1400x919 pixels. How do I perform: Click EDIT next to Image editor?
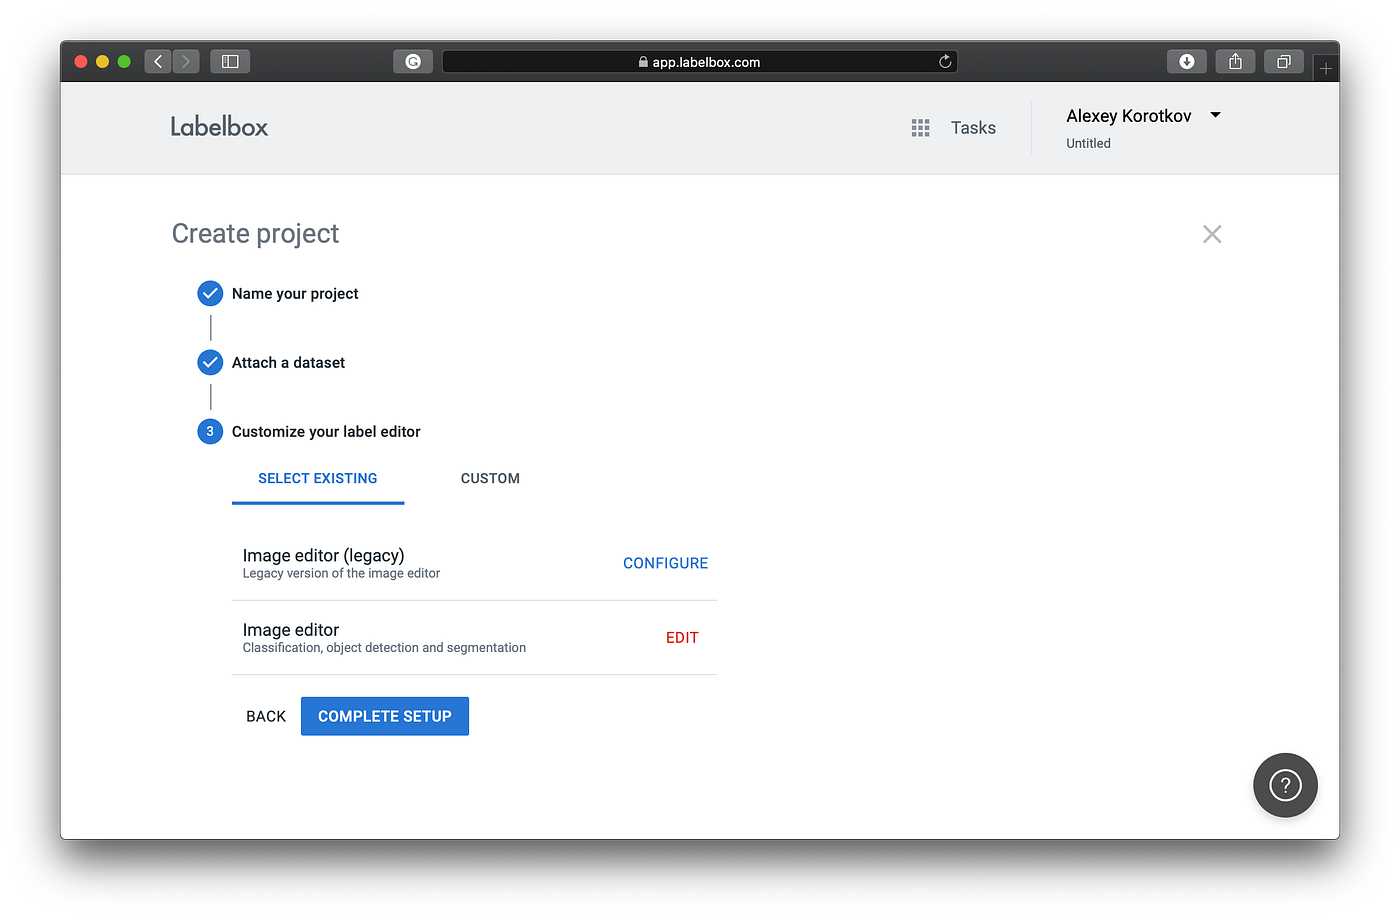pos(682,637)
